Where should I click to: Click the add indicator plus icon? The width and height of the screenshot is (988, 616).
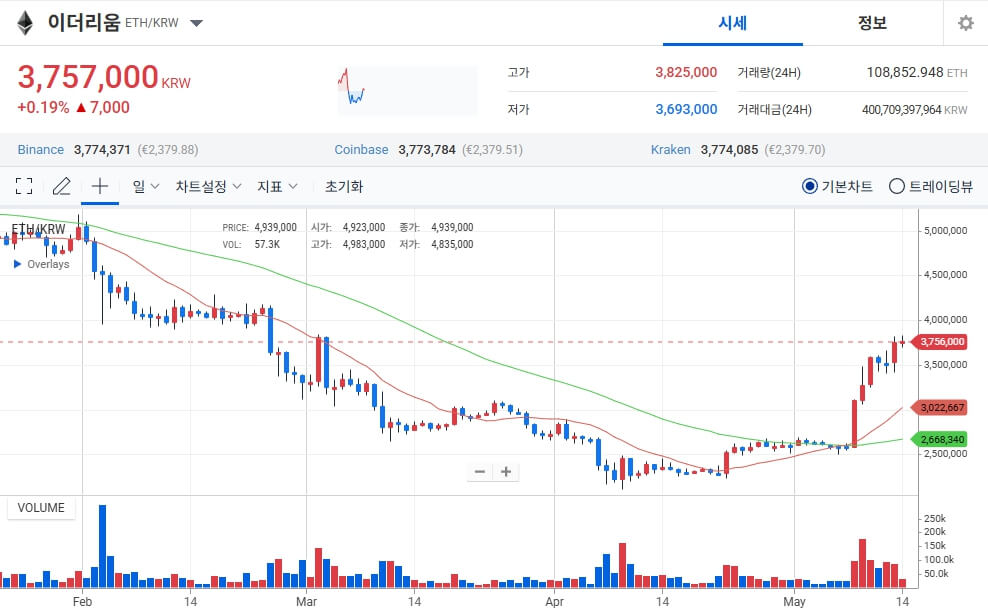point(98,186)
